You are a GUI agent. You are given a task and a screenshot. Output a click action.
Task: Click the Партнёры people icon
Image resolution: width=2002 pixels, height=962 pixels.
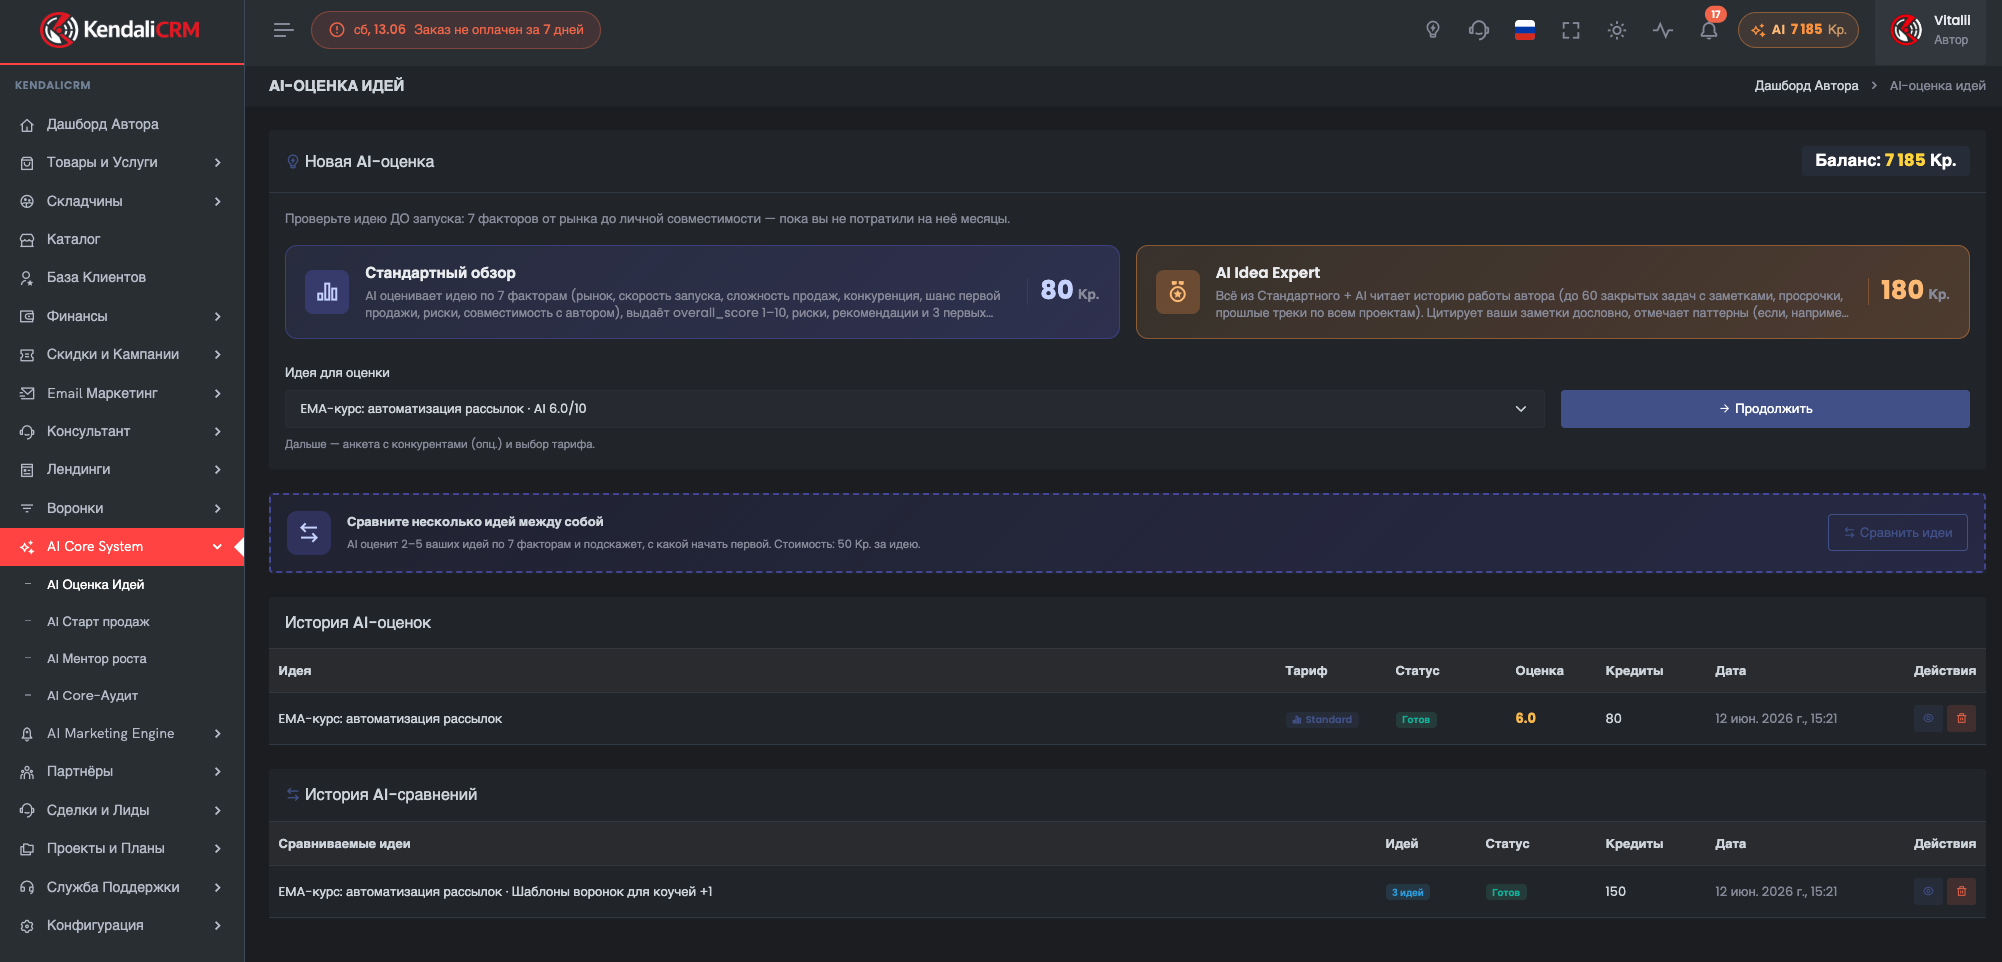[27, 772]
